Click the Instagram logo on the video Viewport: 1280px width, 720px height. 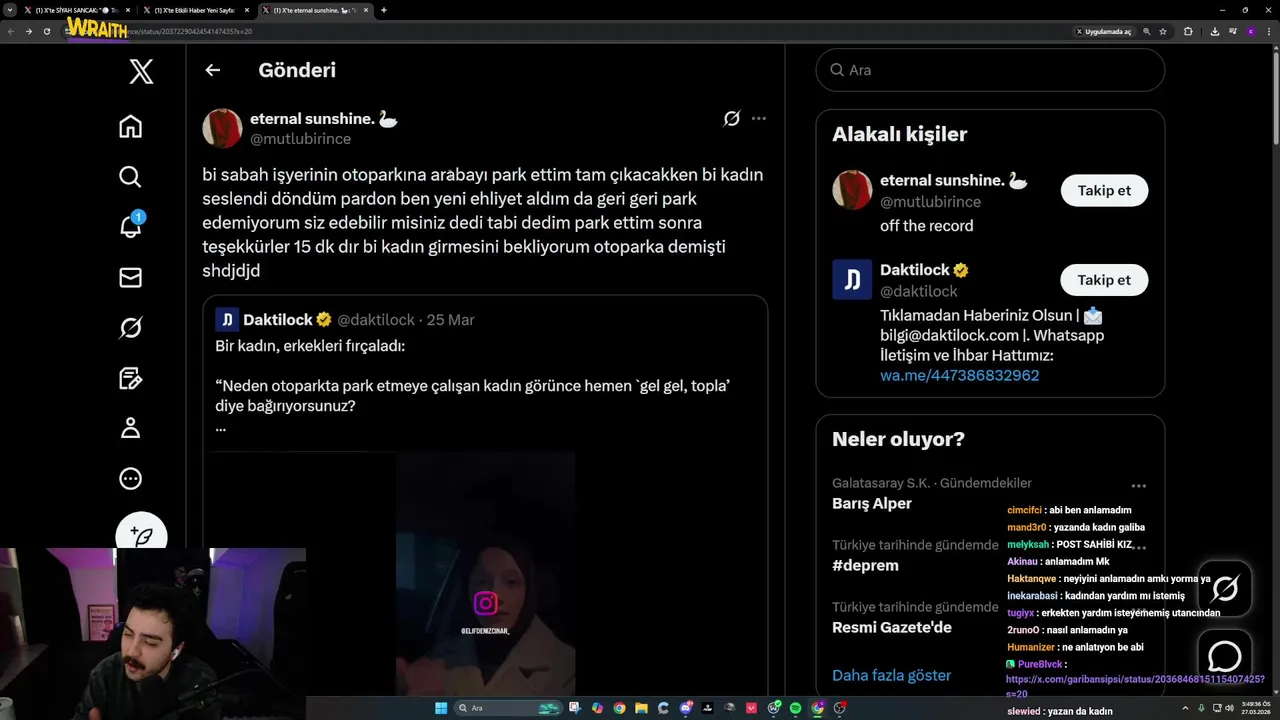coord(486,603)
